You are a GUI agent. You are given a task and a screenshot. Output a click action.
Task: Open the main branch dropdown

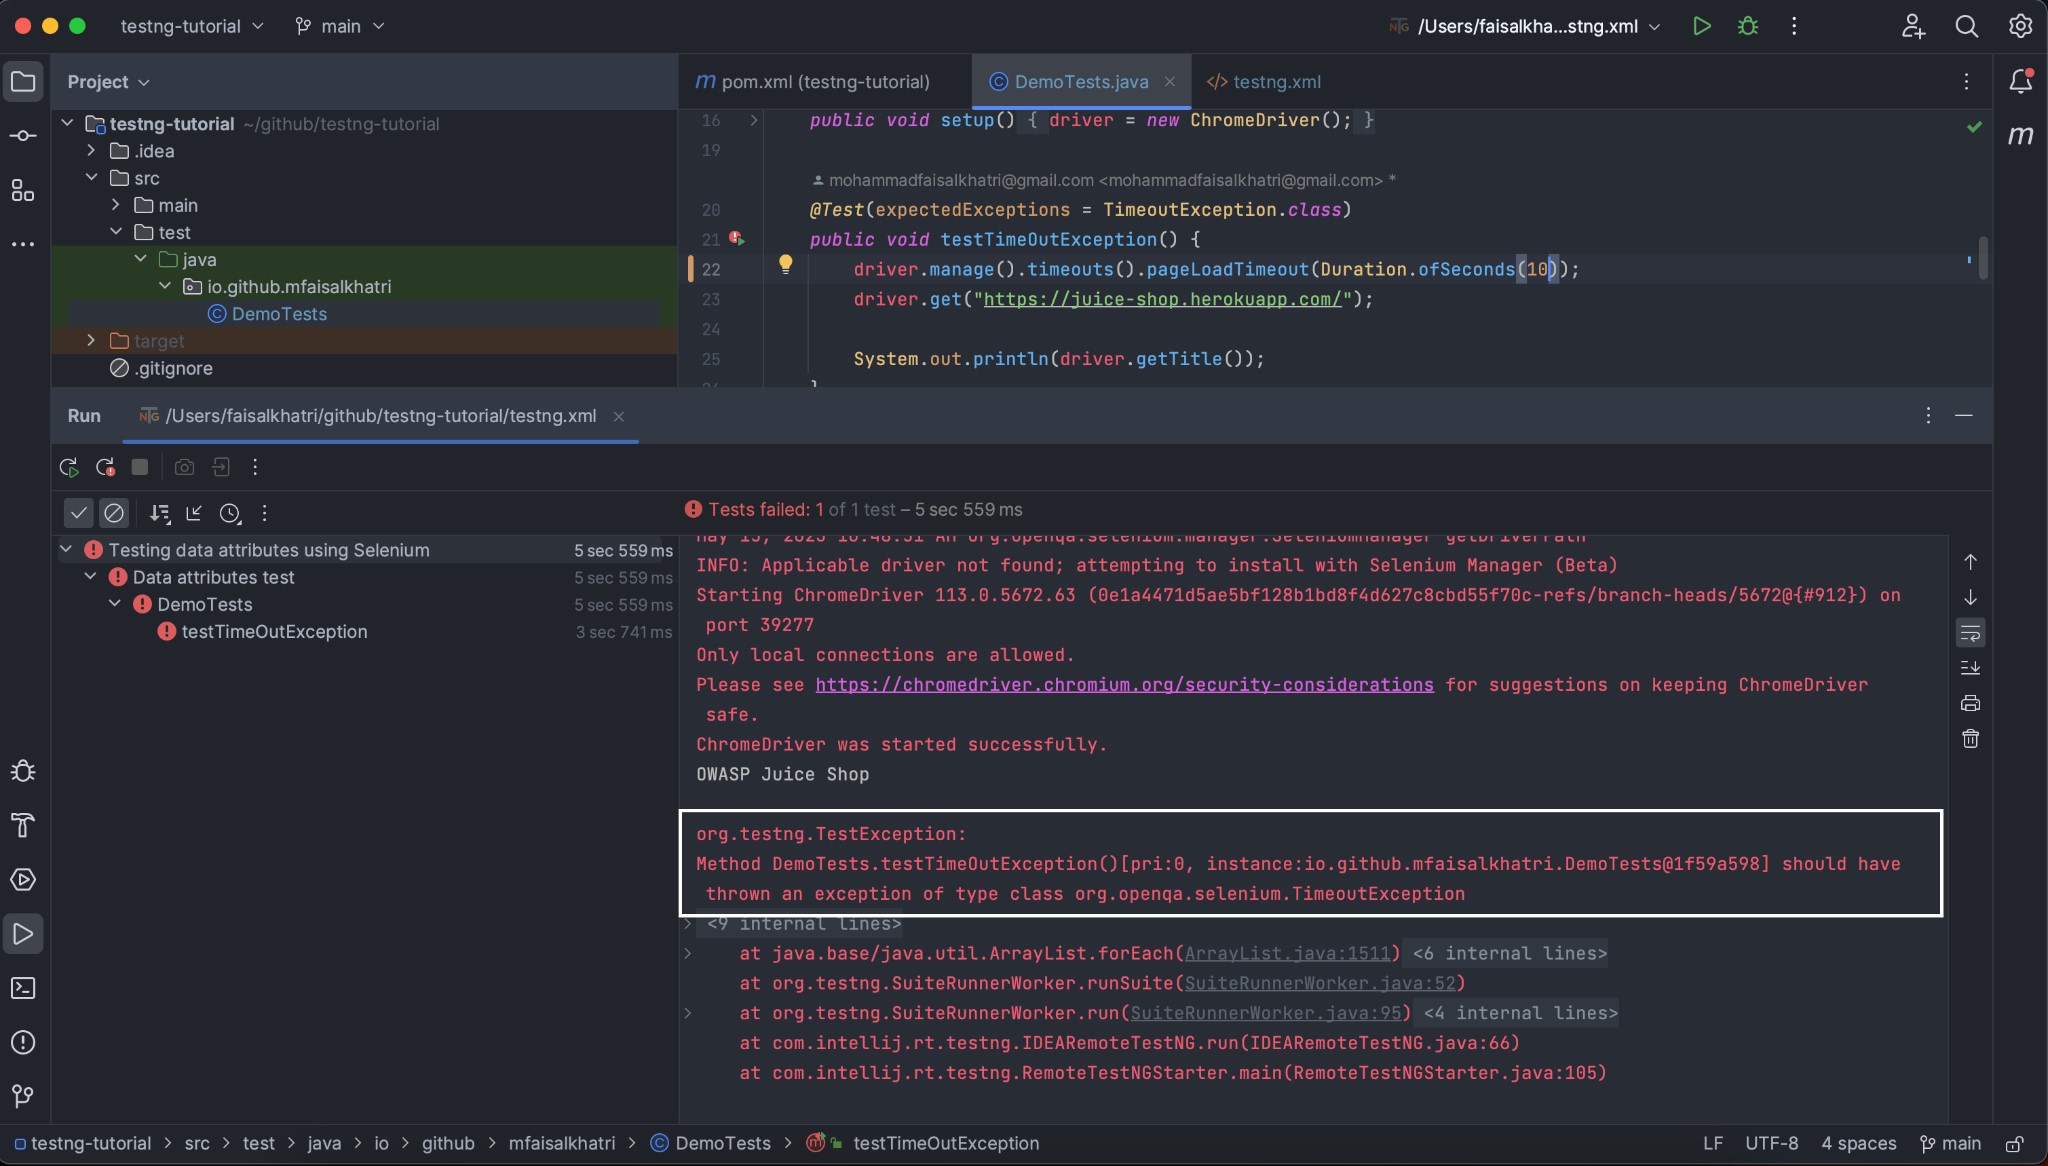click(340, 26)
